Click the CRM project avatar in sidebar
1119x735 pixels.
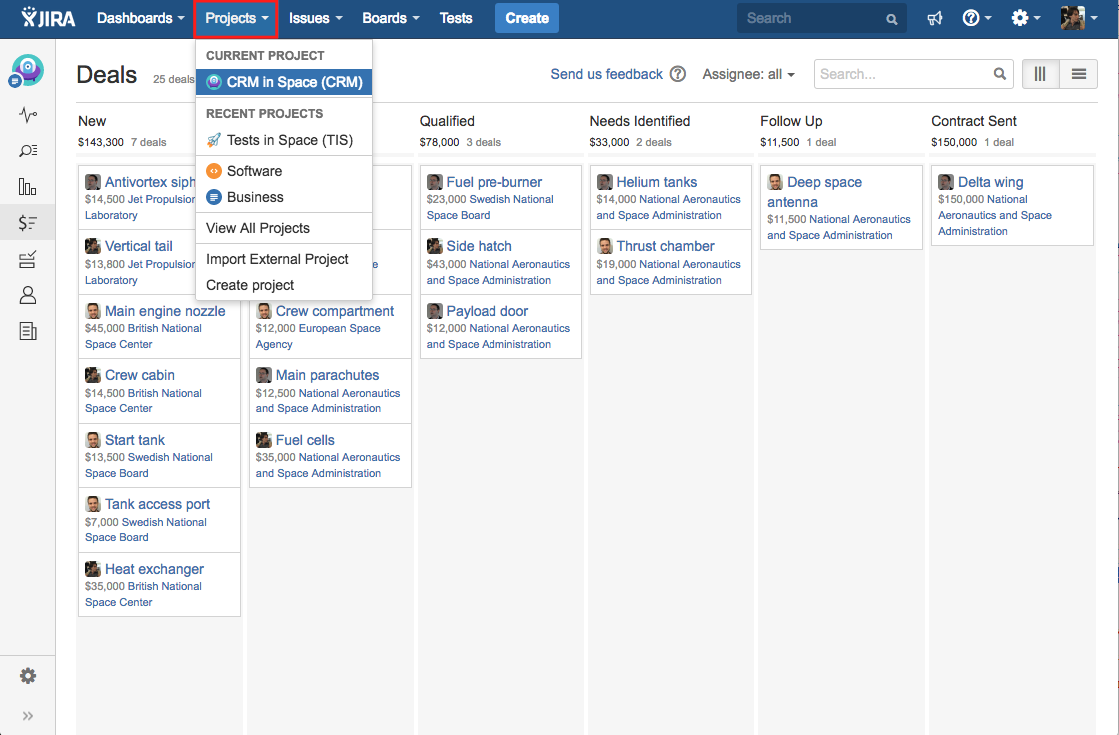tap(27, 71)
